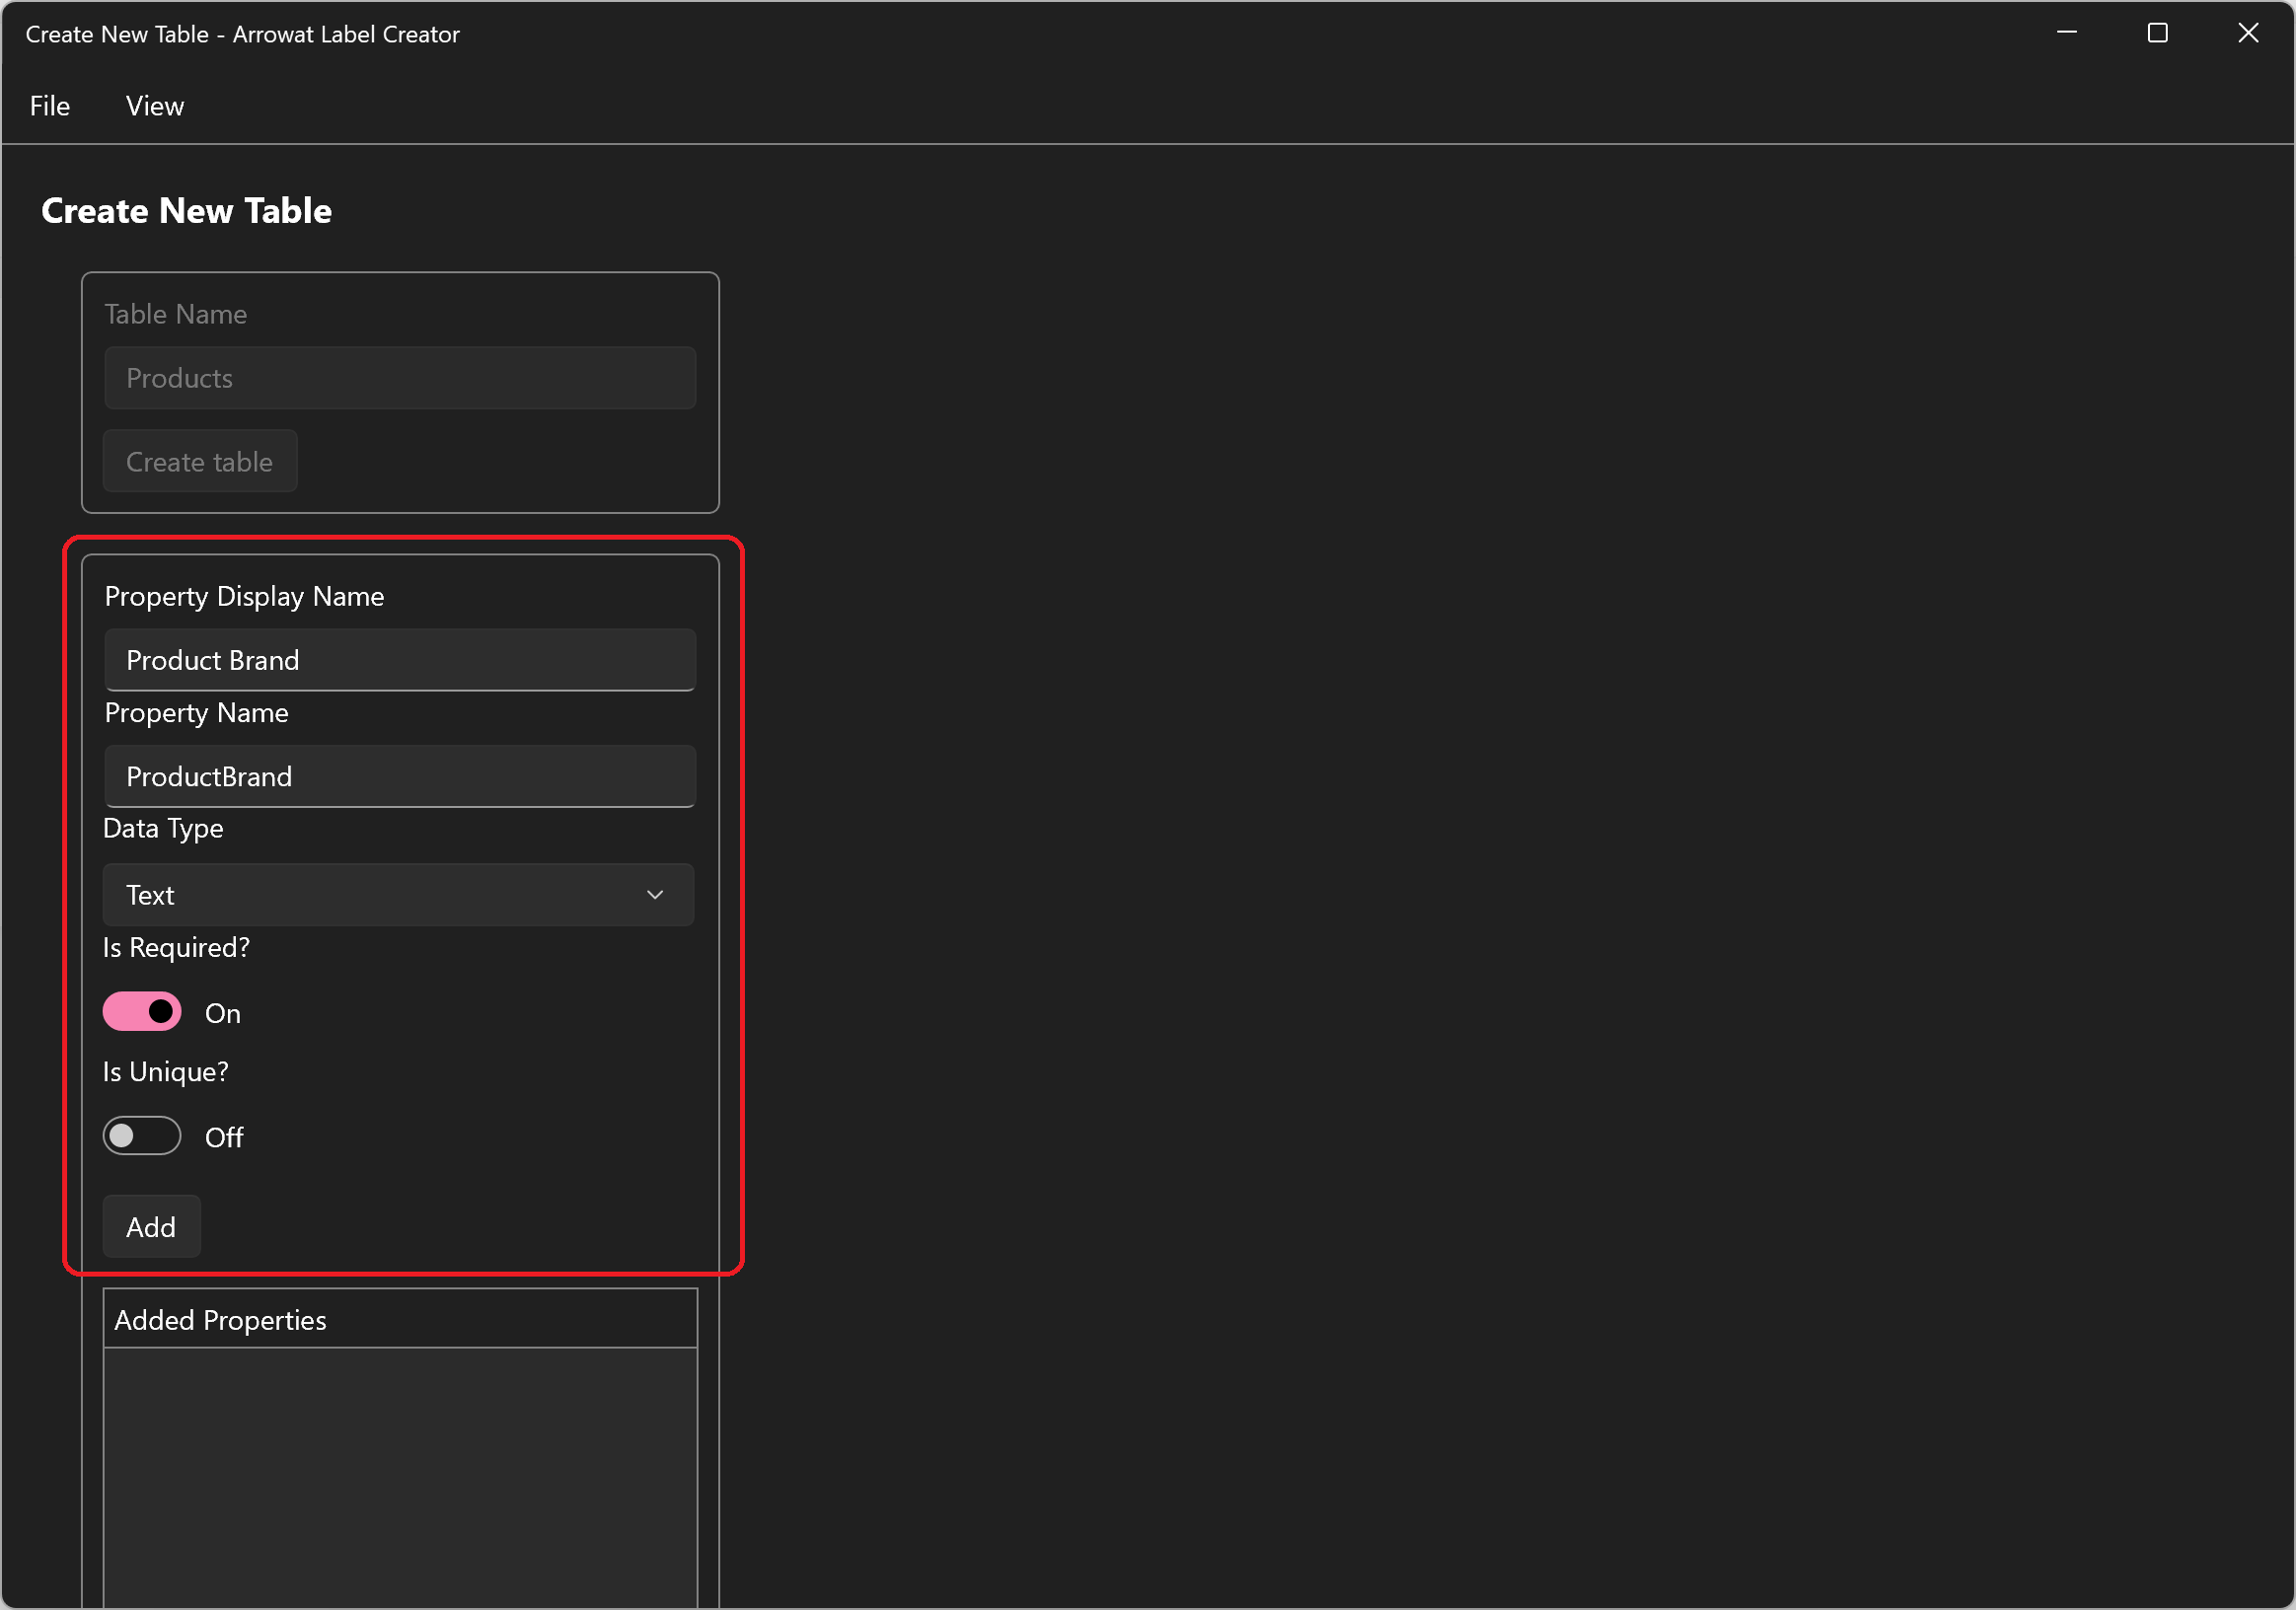This screenshot has width=2296, height=1610.
Task: Focus the Property Display Name text box
Action: click(x=400, y=660)
